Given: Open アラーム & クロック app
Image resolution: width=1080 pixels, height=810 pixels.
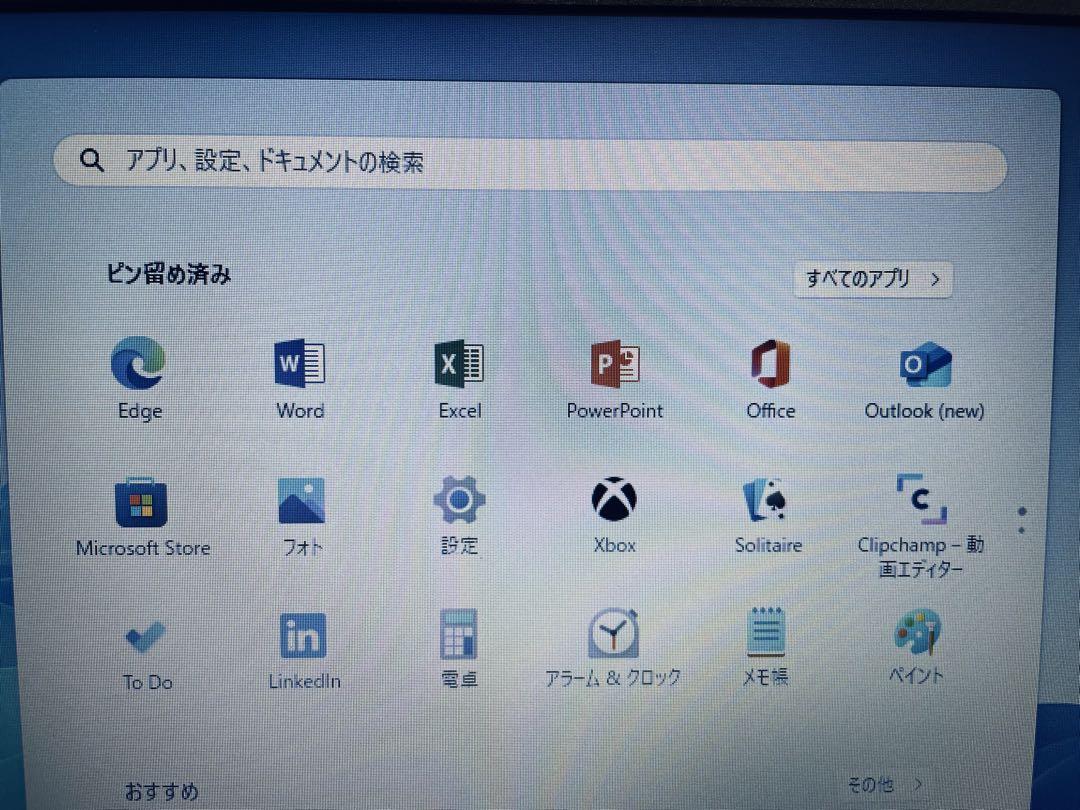Looking at the screenshot, I should point(613,633).
